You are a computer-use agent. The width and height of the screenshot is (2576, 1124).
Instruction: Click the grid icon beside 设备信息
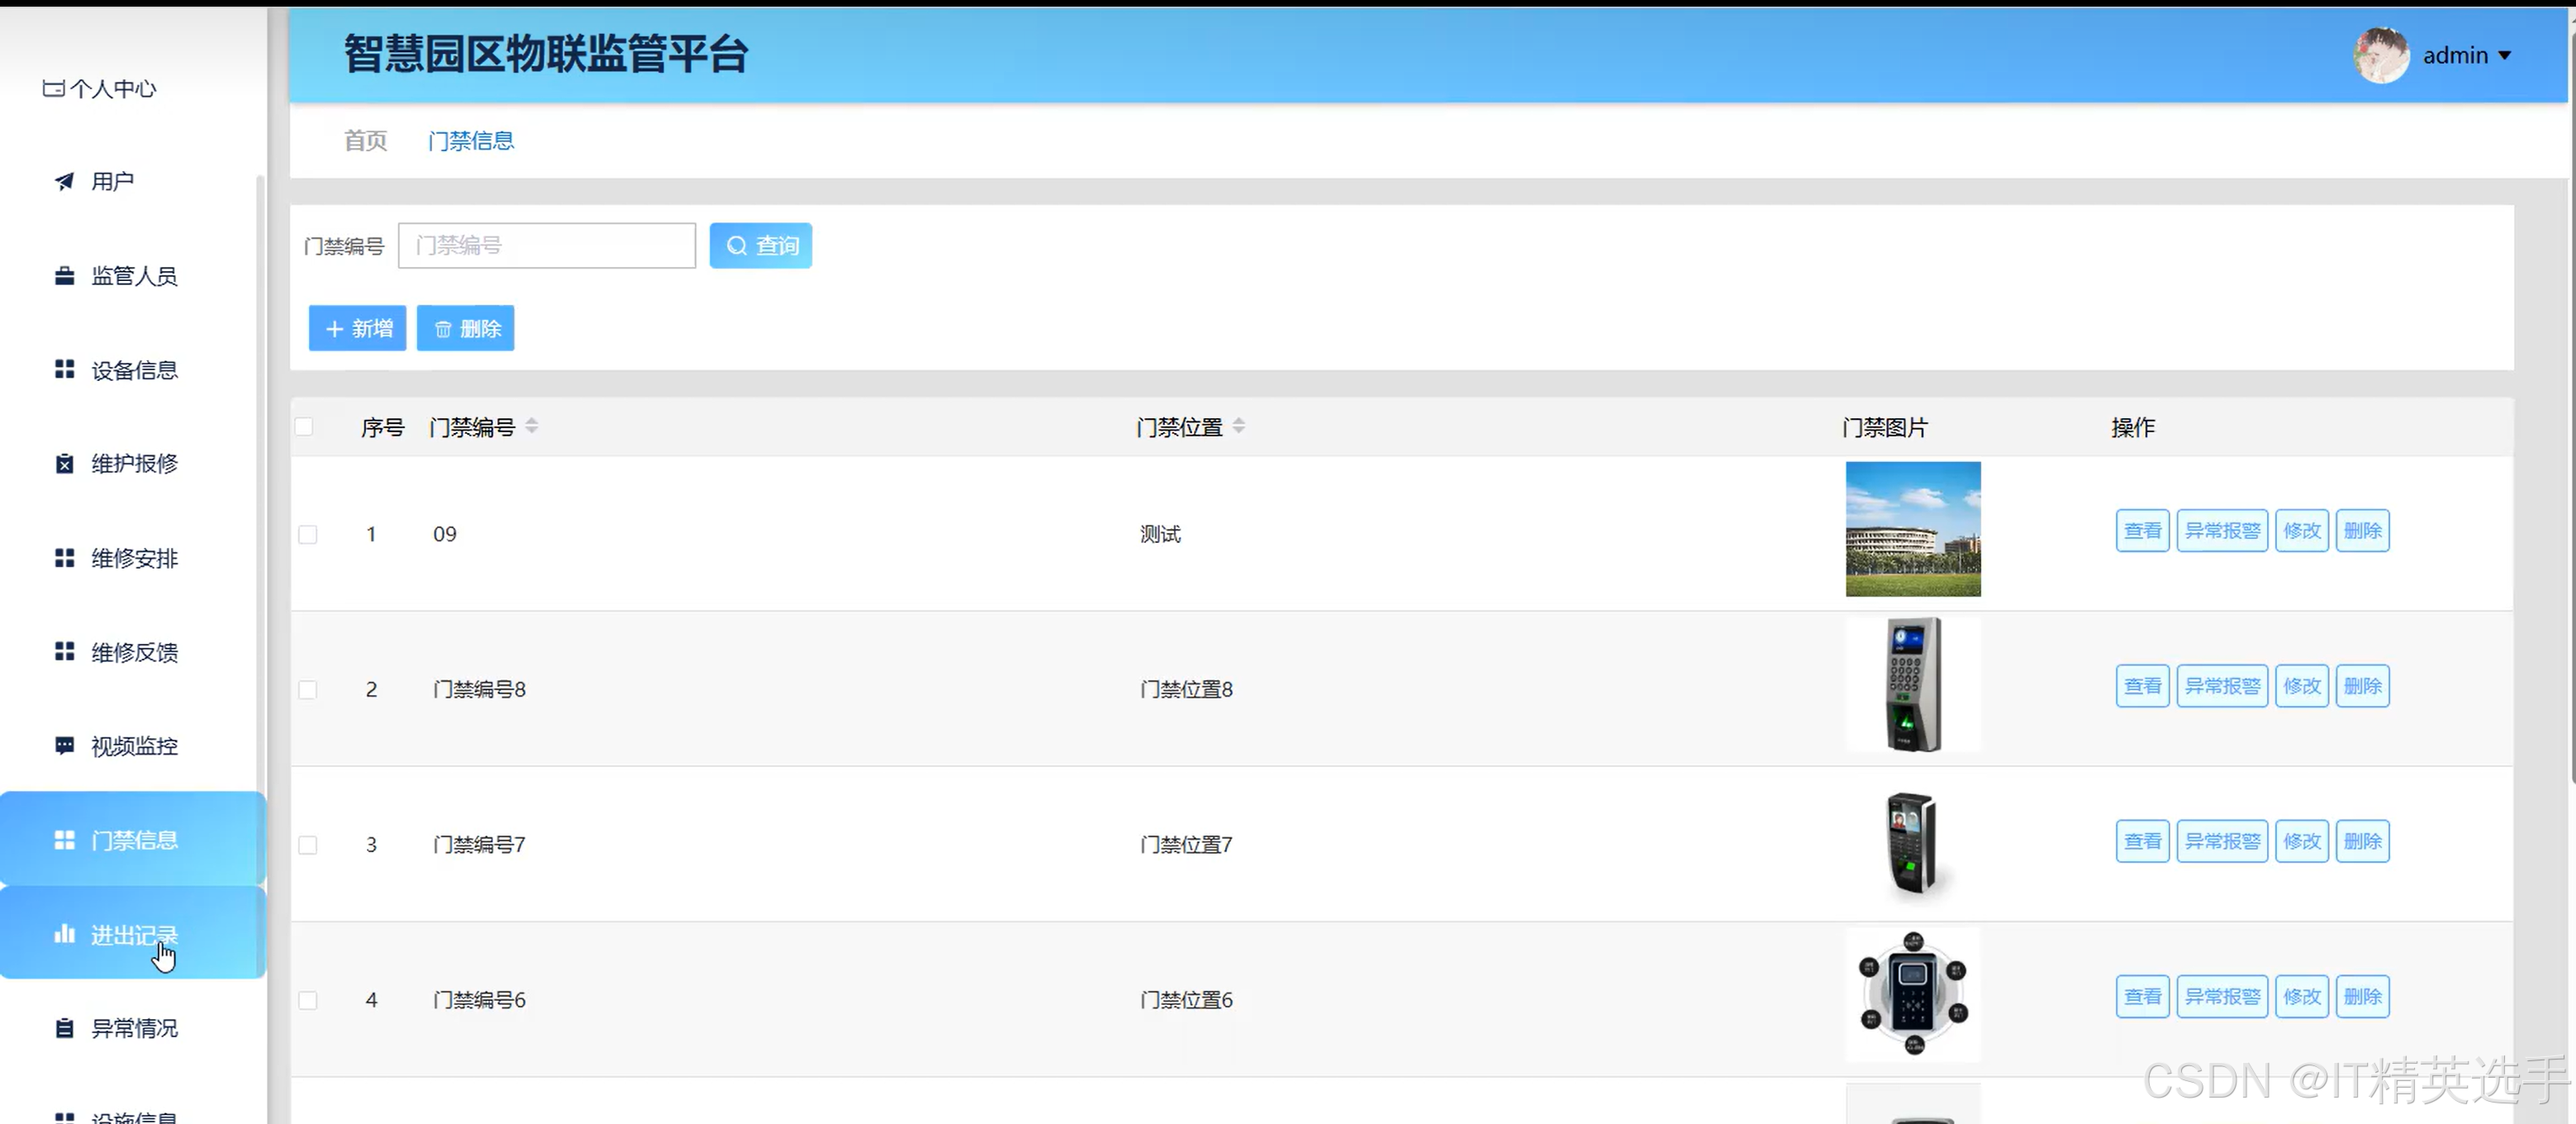64,370
